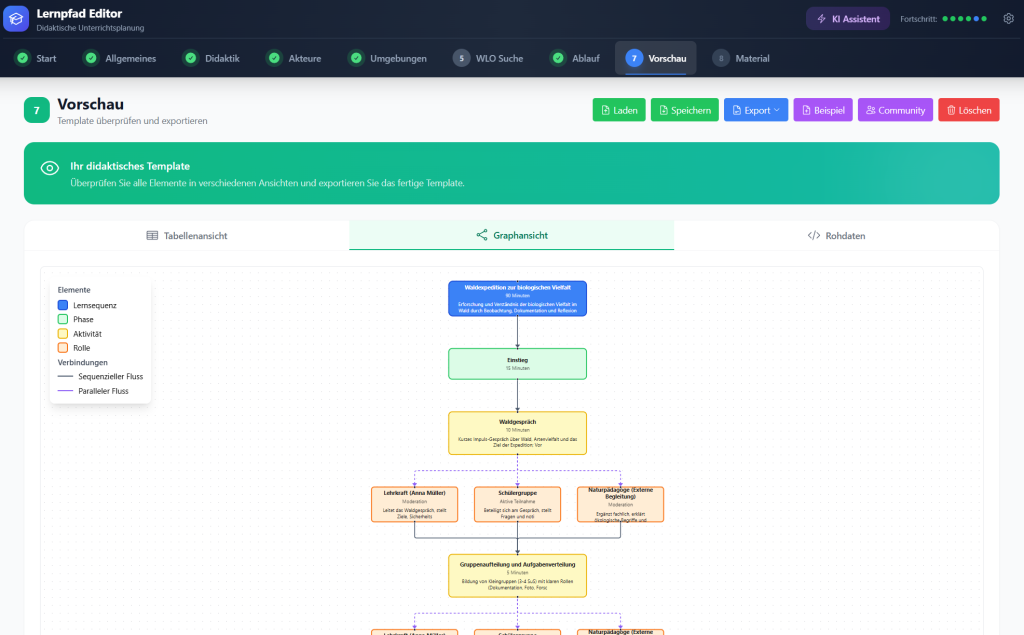Select the Vorschau step tab

(656, 58)
